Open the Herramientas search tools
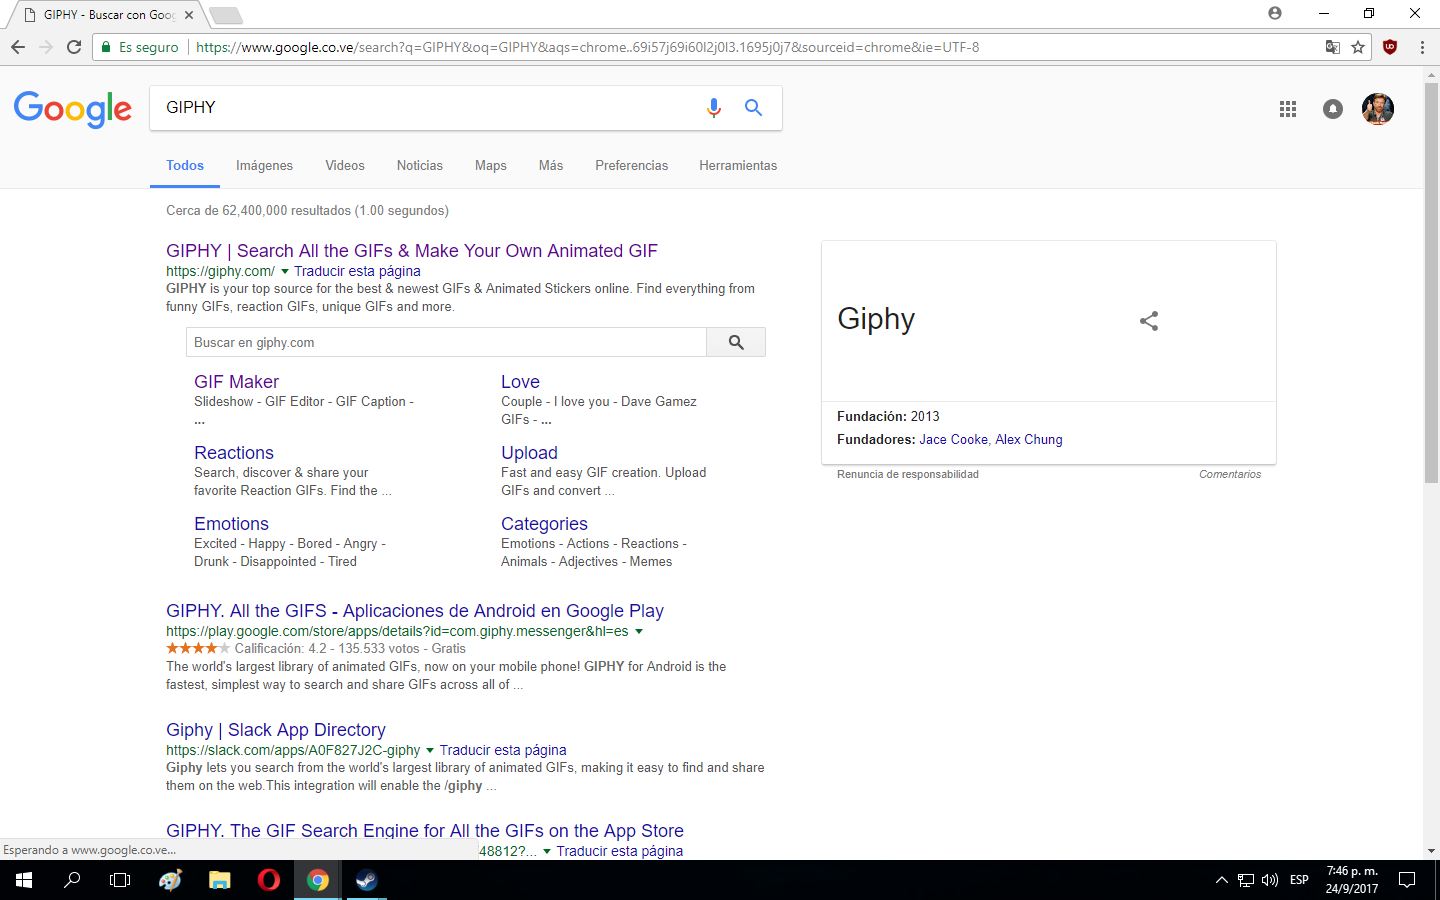 click(x=738, y=165)
